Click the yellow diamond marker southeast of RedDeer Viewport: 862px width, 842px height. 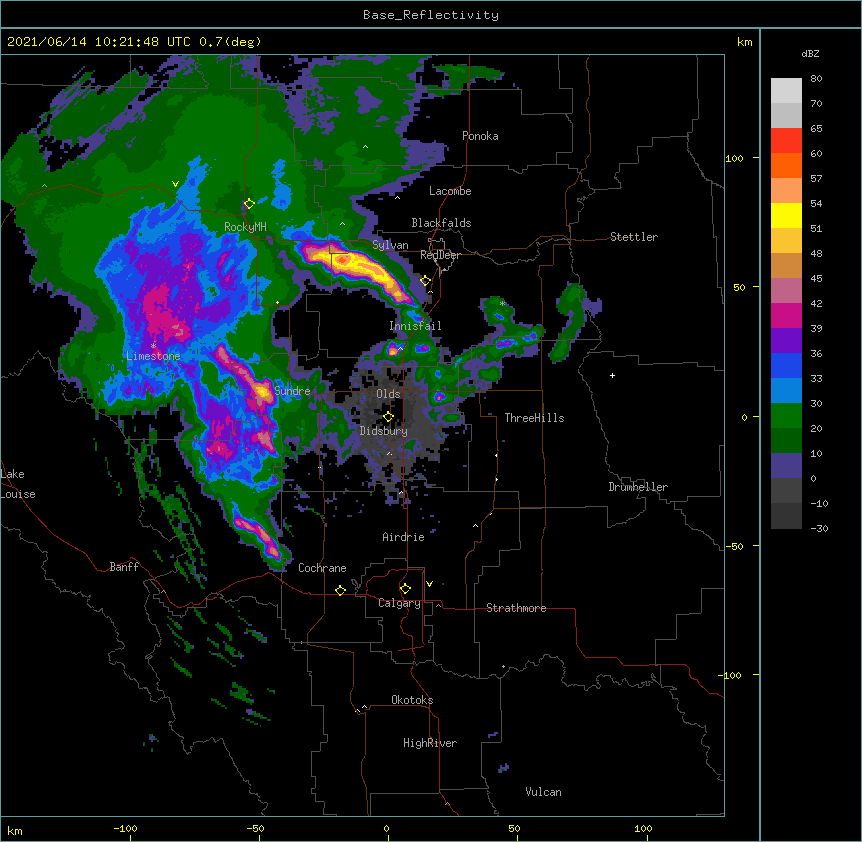coord(425,281)
